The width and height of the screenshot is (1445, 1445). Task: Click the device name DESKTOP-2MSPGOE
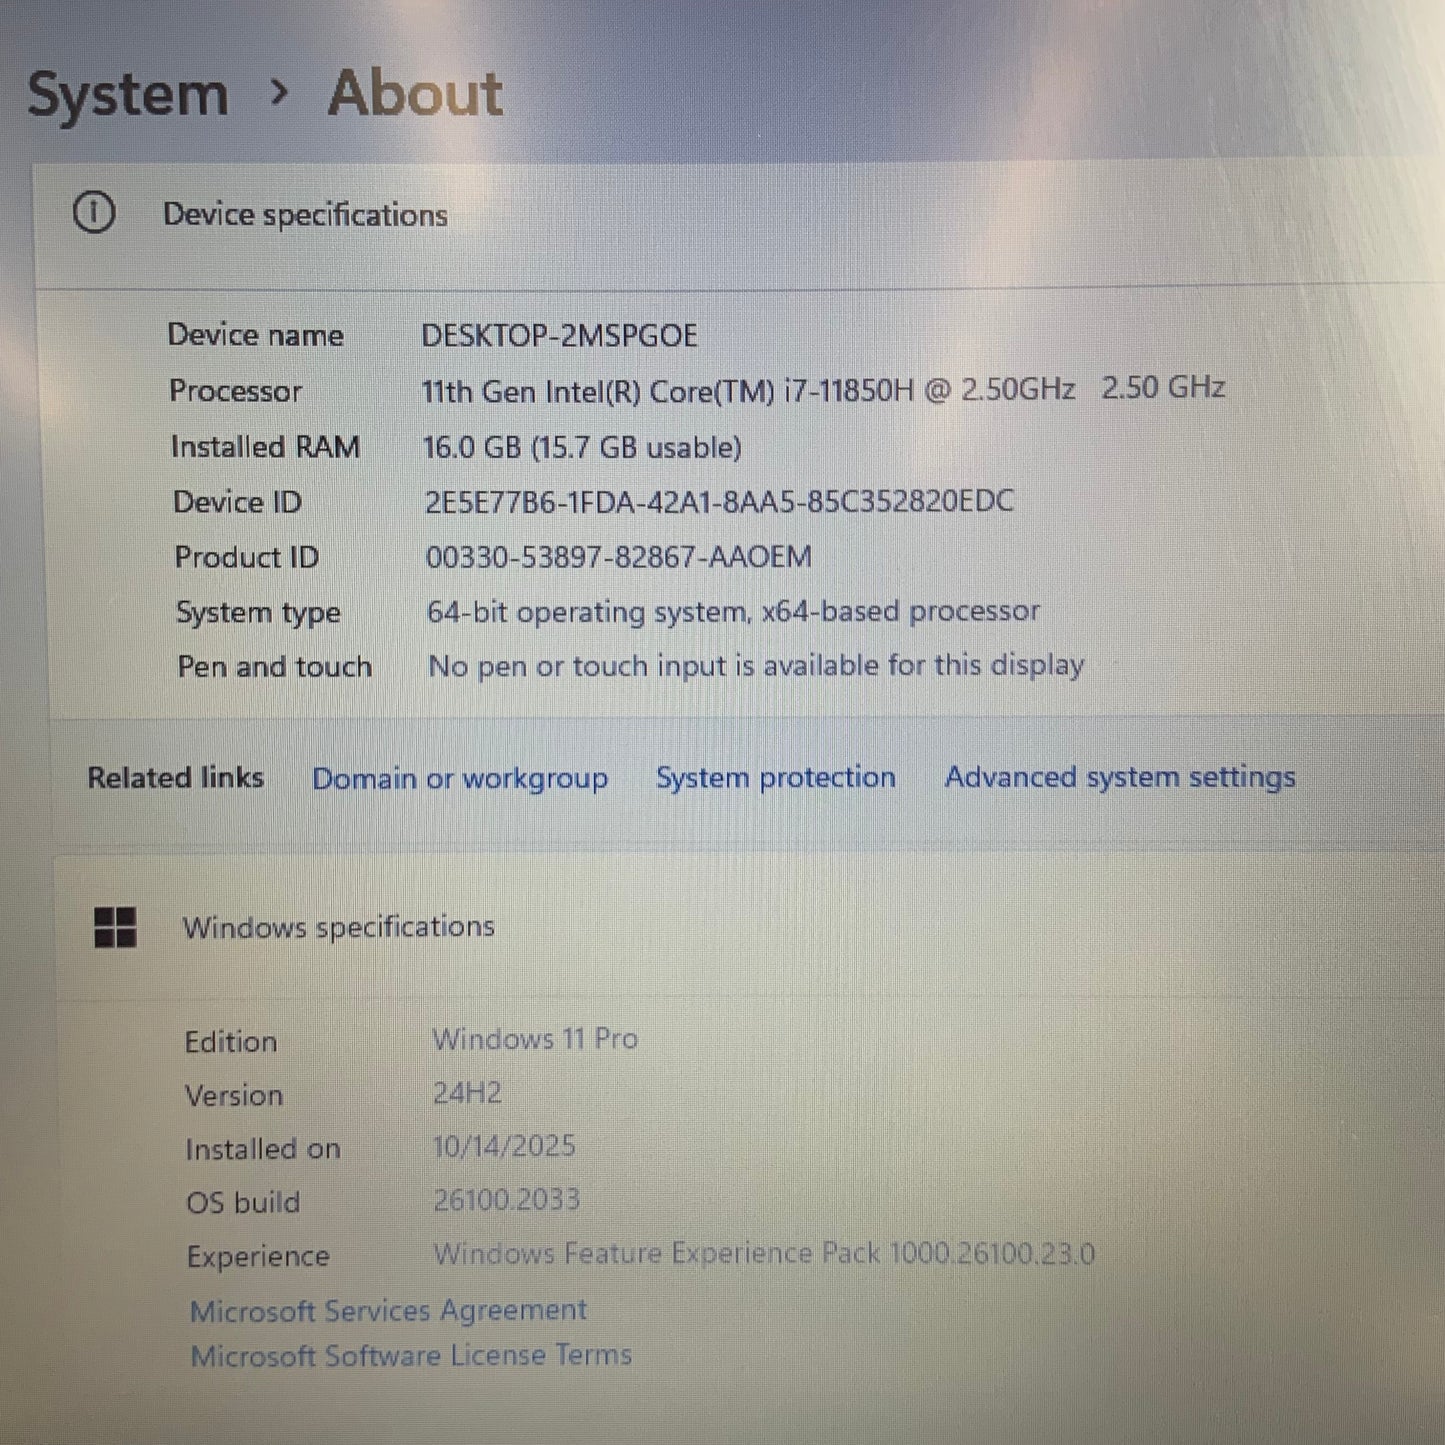(559, 335)
